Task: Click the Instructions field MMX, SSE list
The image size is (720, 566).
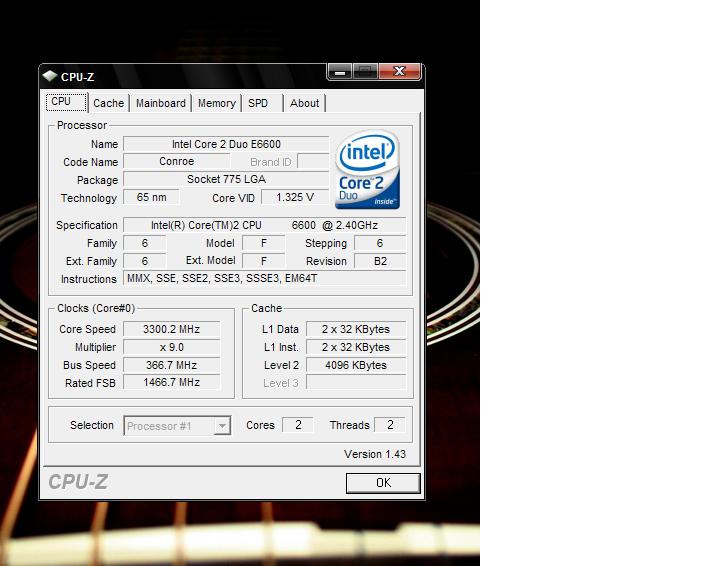Action: click(264, 279)
